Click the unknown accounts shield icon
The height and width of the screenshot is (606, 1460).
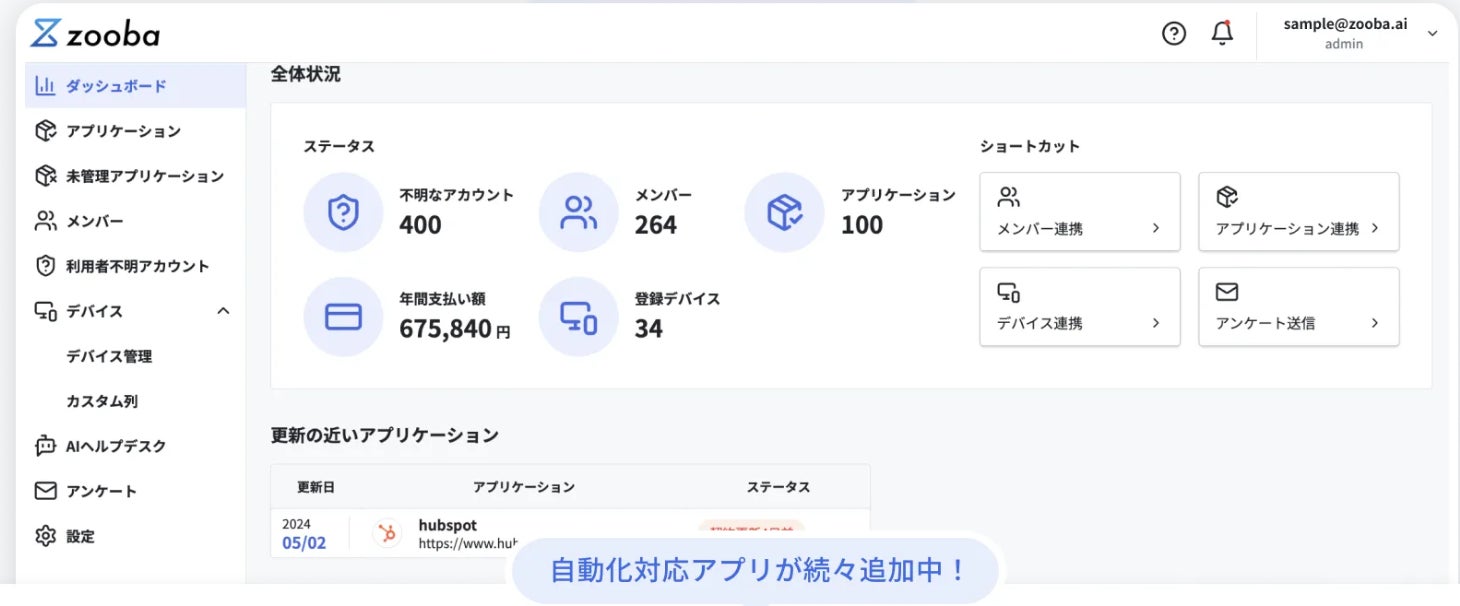[x=343, y=212]
